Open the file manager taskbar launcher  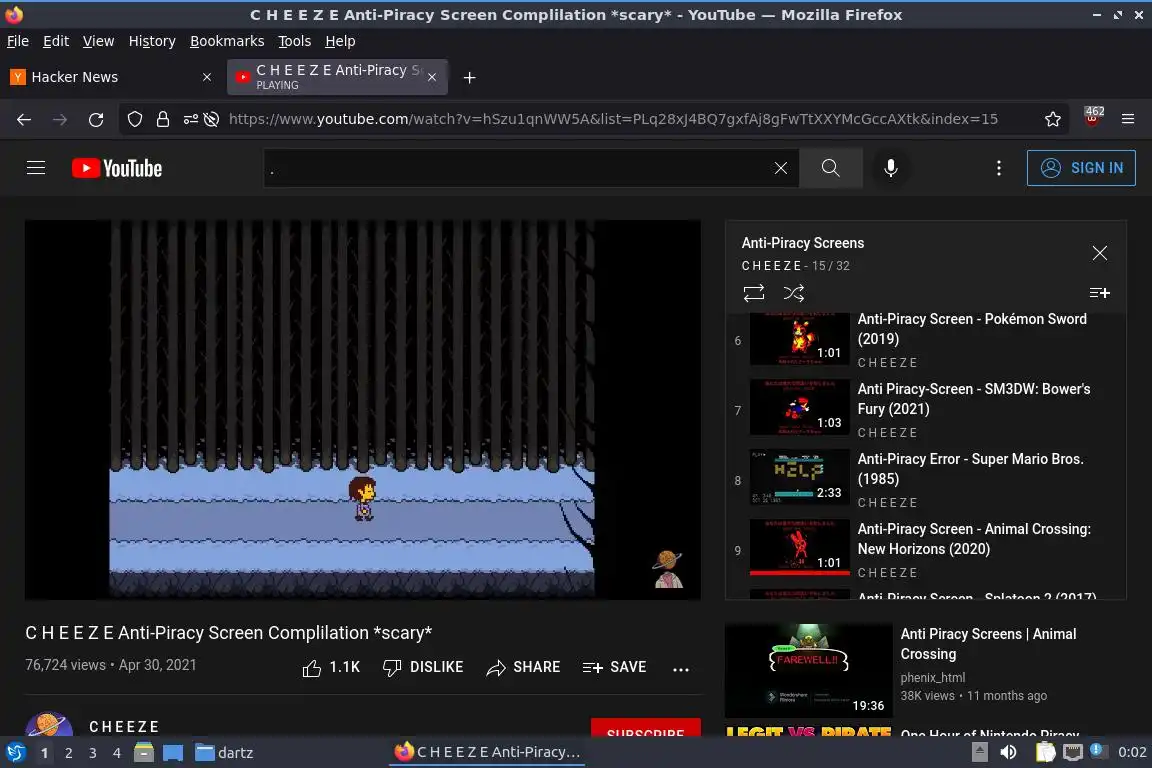pos(144,753)
